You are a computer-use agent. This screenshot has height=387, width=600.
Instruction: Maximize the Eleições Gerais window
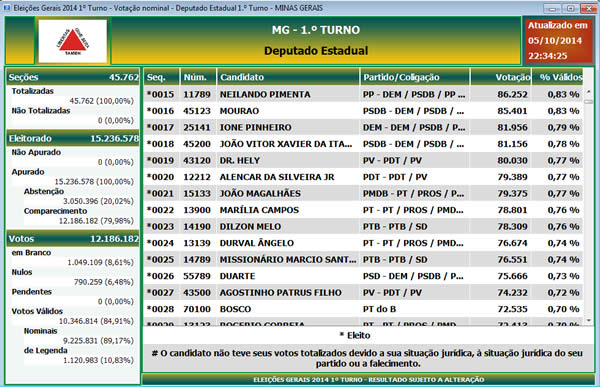(571, 8)
